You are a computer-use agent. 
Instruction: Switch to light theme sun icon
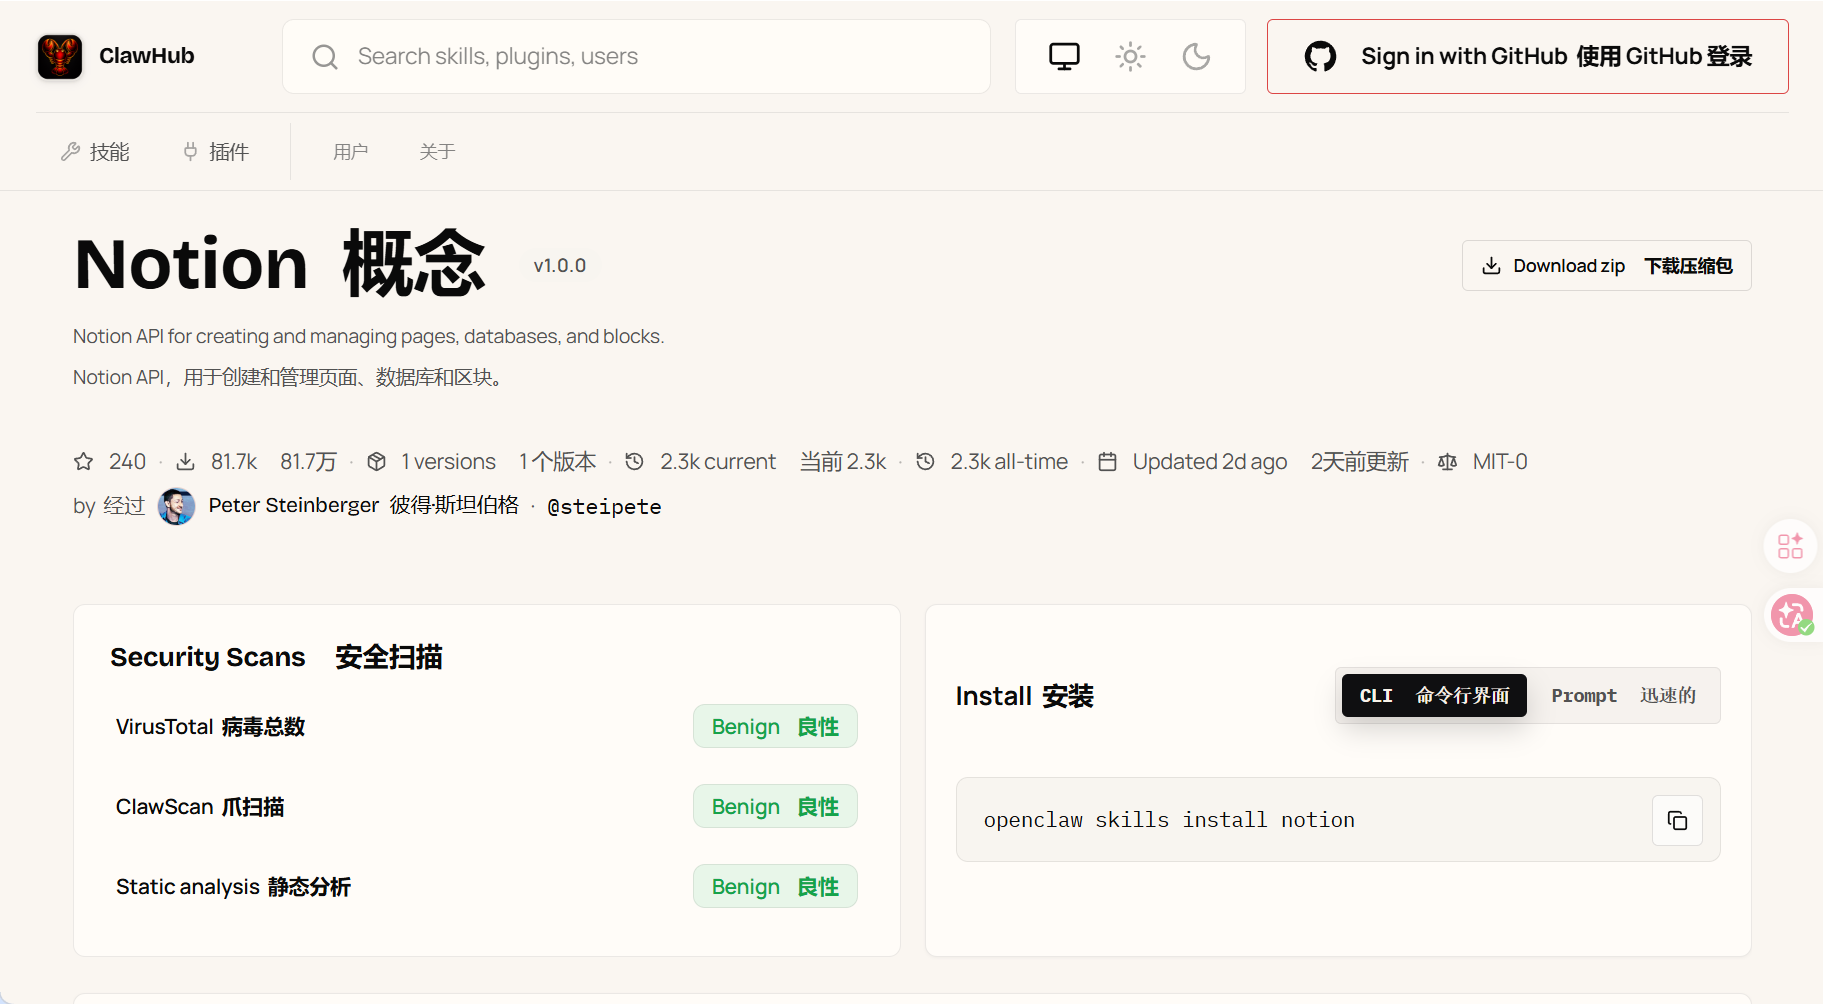[x=1130, y=56]
